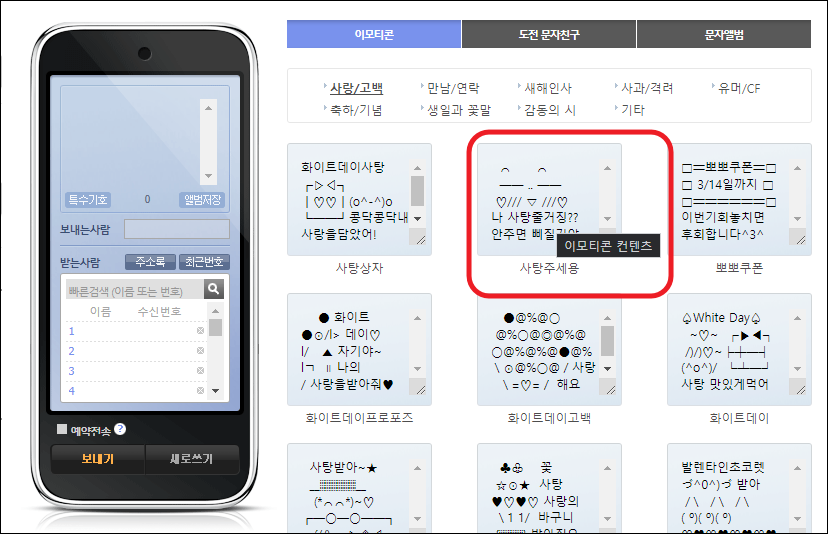The image size is (828, 534).
Task: Click the search magnifier icon in recipient search
Action: (x=213, y=289)
